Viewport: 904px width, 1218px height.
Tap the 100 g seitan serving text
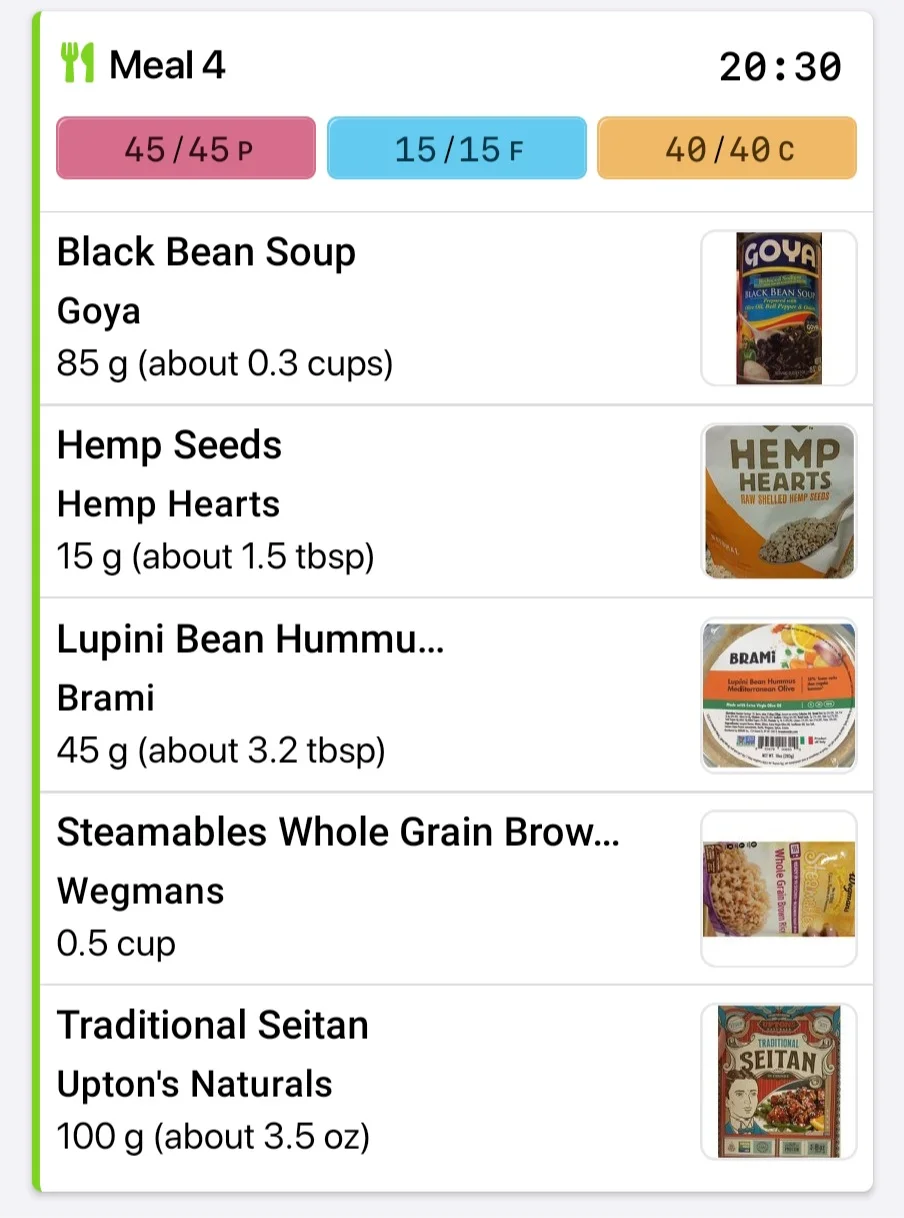point(213,1137)
